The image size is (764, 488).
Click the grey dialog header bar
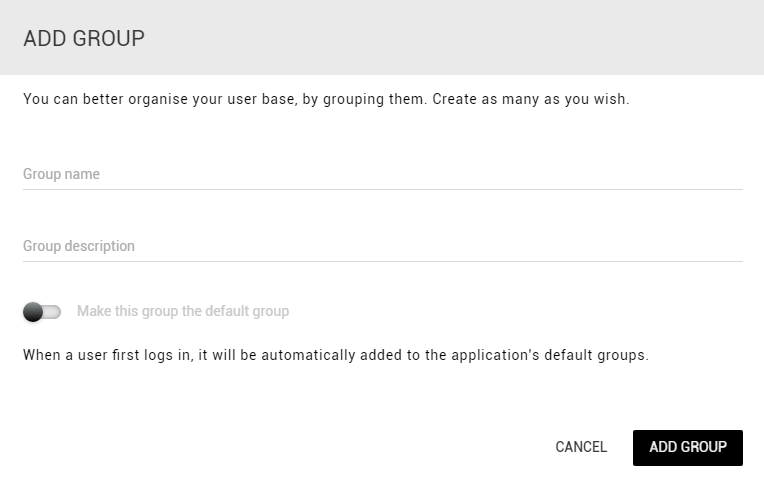coord(382,38)
